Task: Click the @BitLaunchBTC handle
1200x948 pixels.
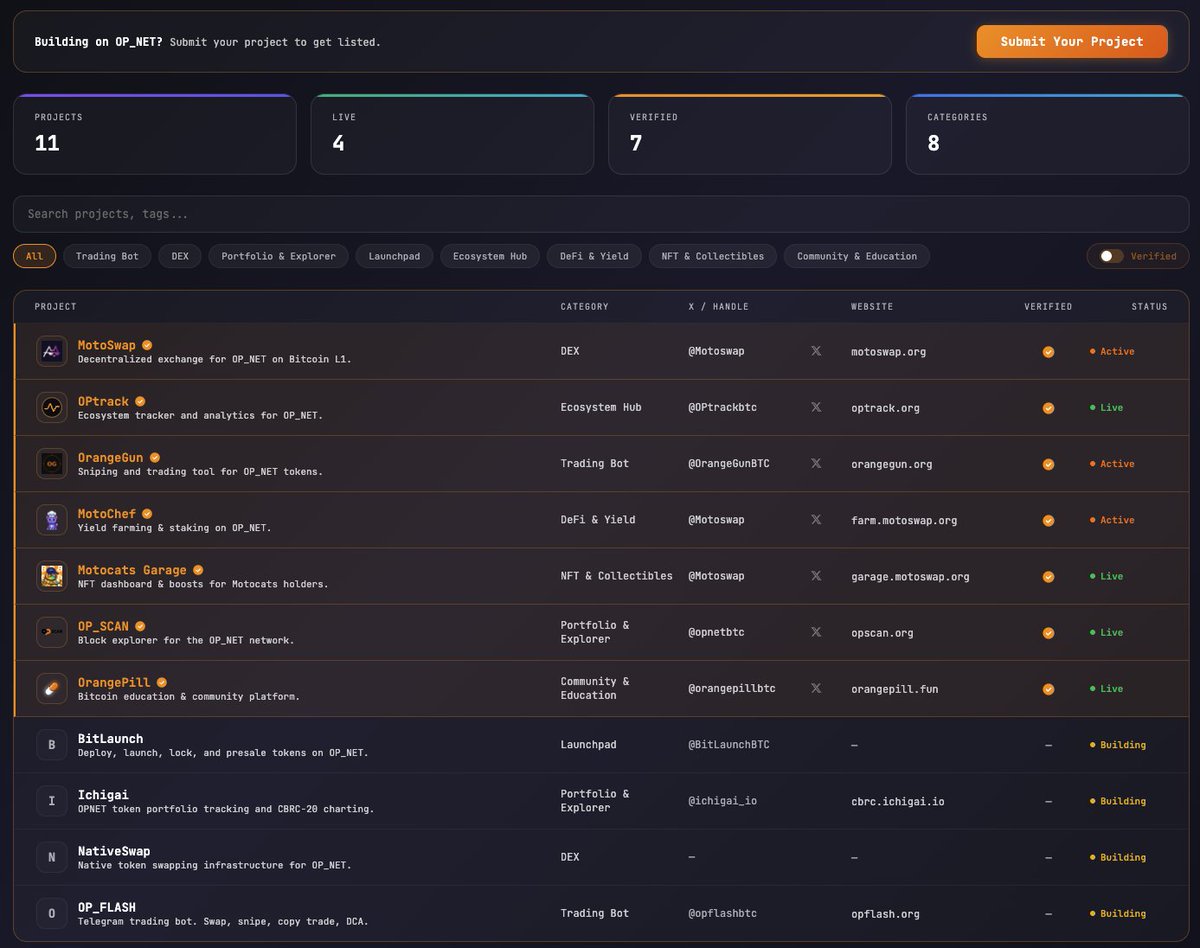Action: tap(729, 745)
